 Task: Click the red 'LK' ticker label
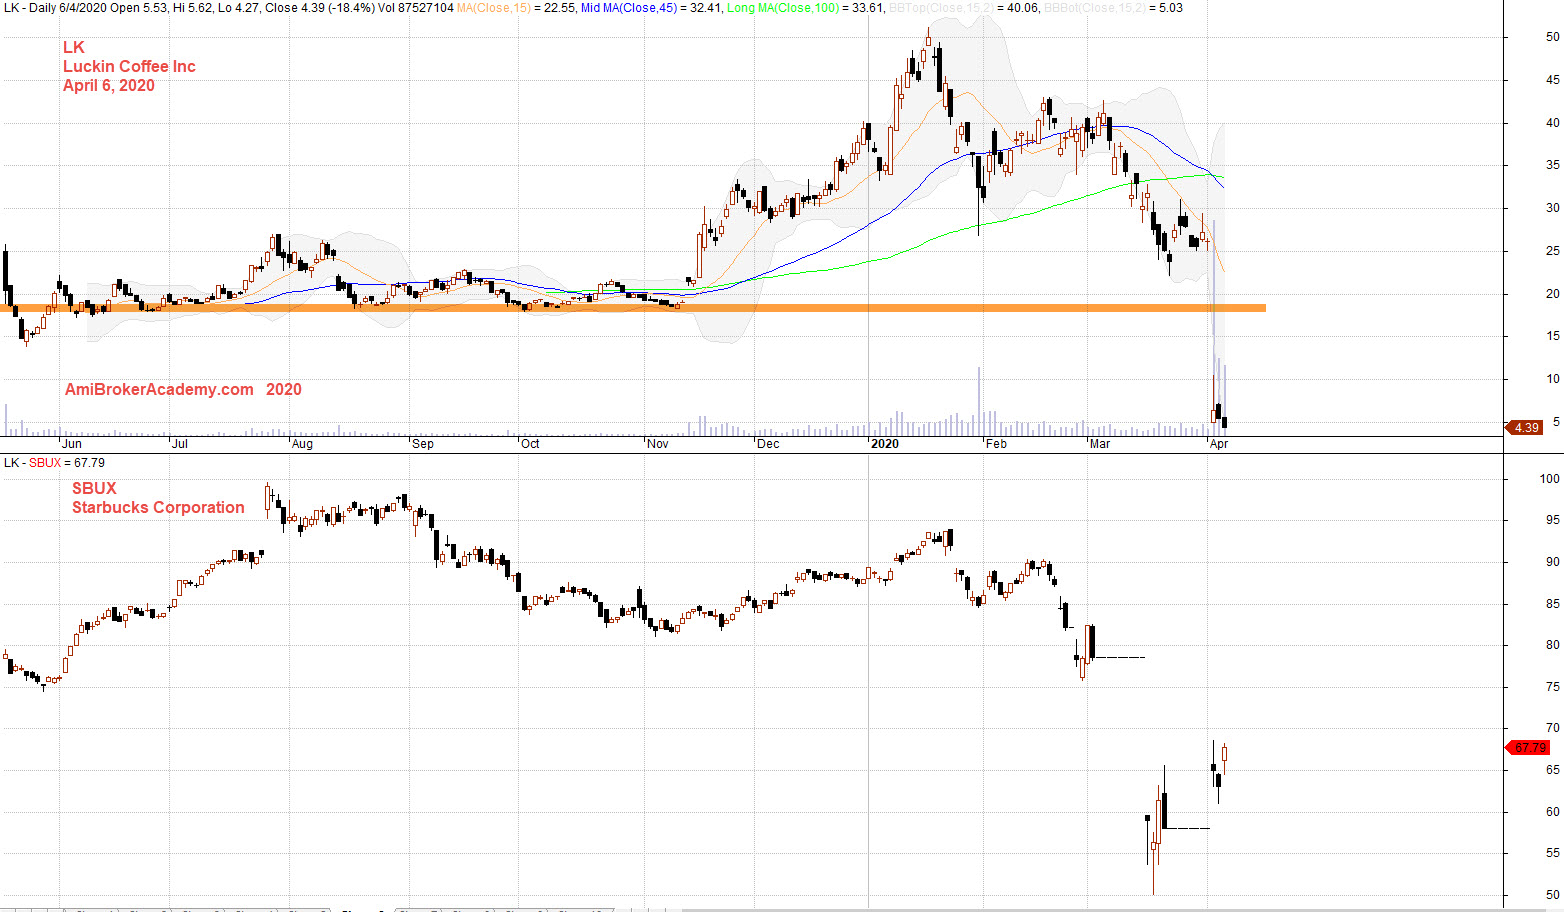pyautogui.click(x=74, y=47)
